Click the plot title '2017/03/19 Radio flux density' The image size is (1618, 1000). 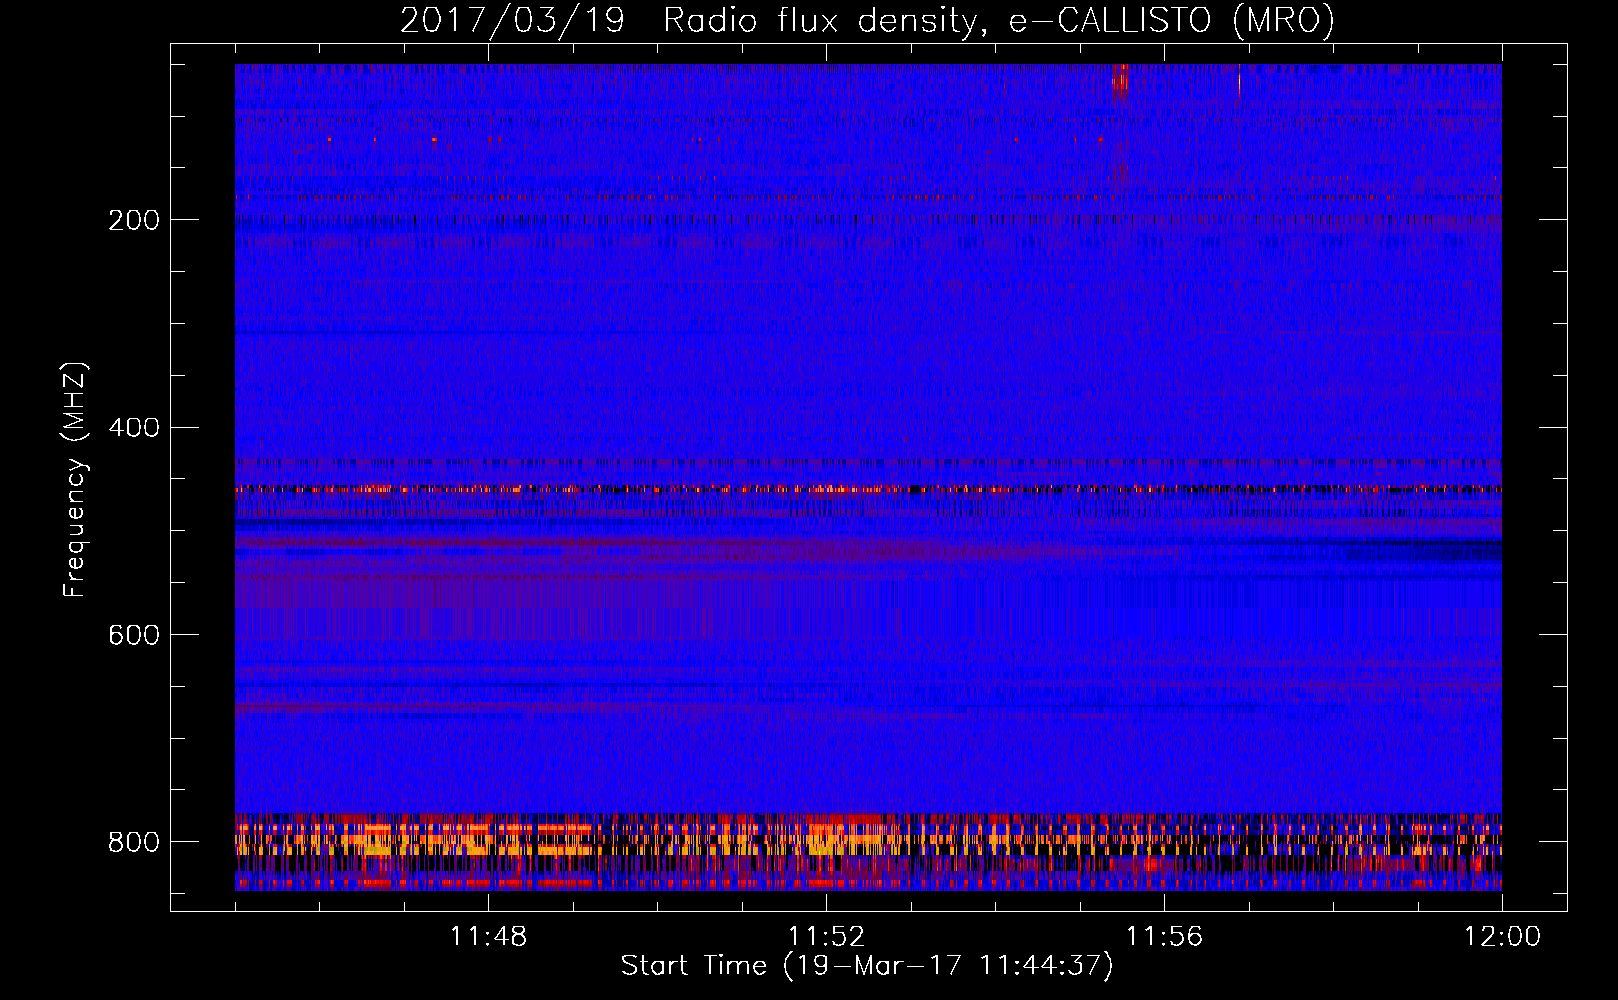688,22
